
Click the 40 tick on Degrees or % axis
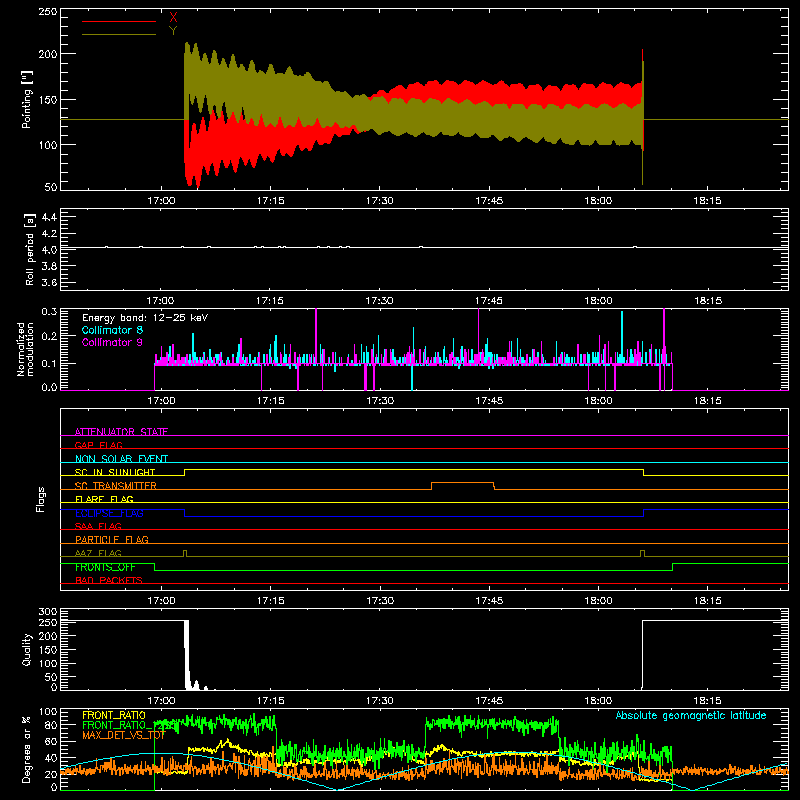coord(51,758)
